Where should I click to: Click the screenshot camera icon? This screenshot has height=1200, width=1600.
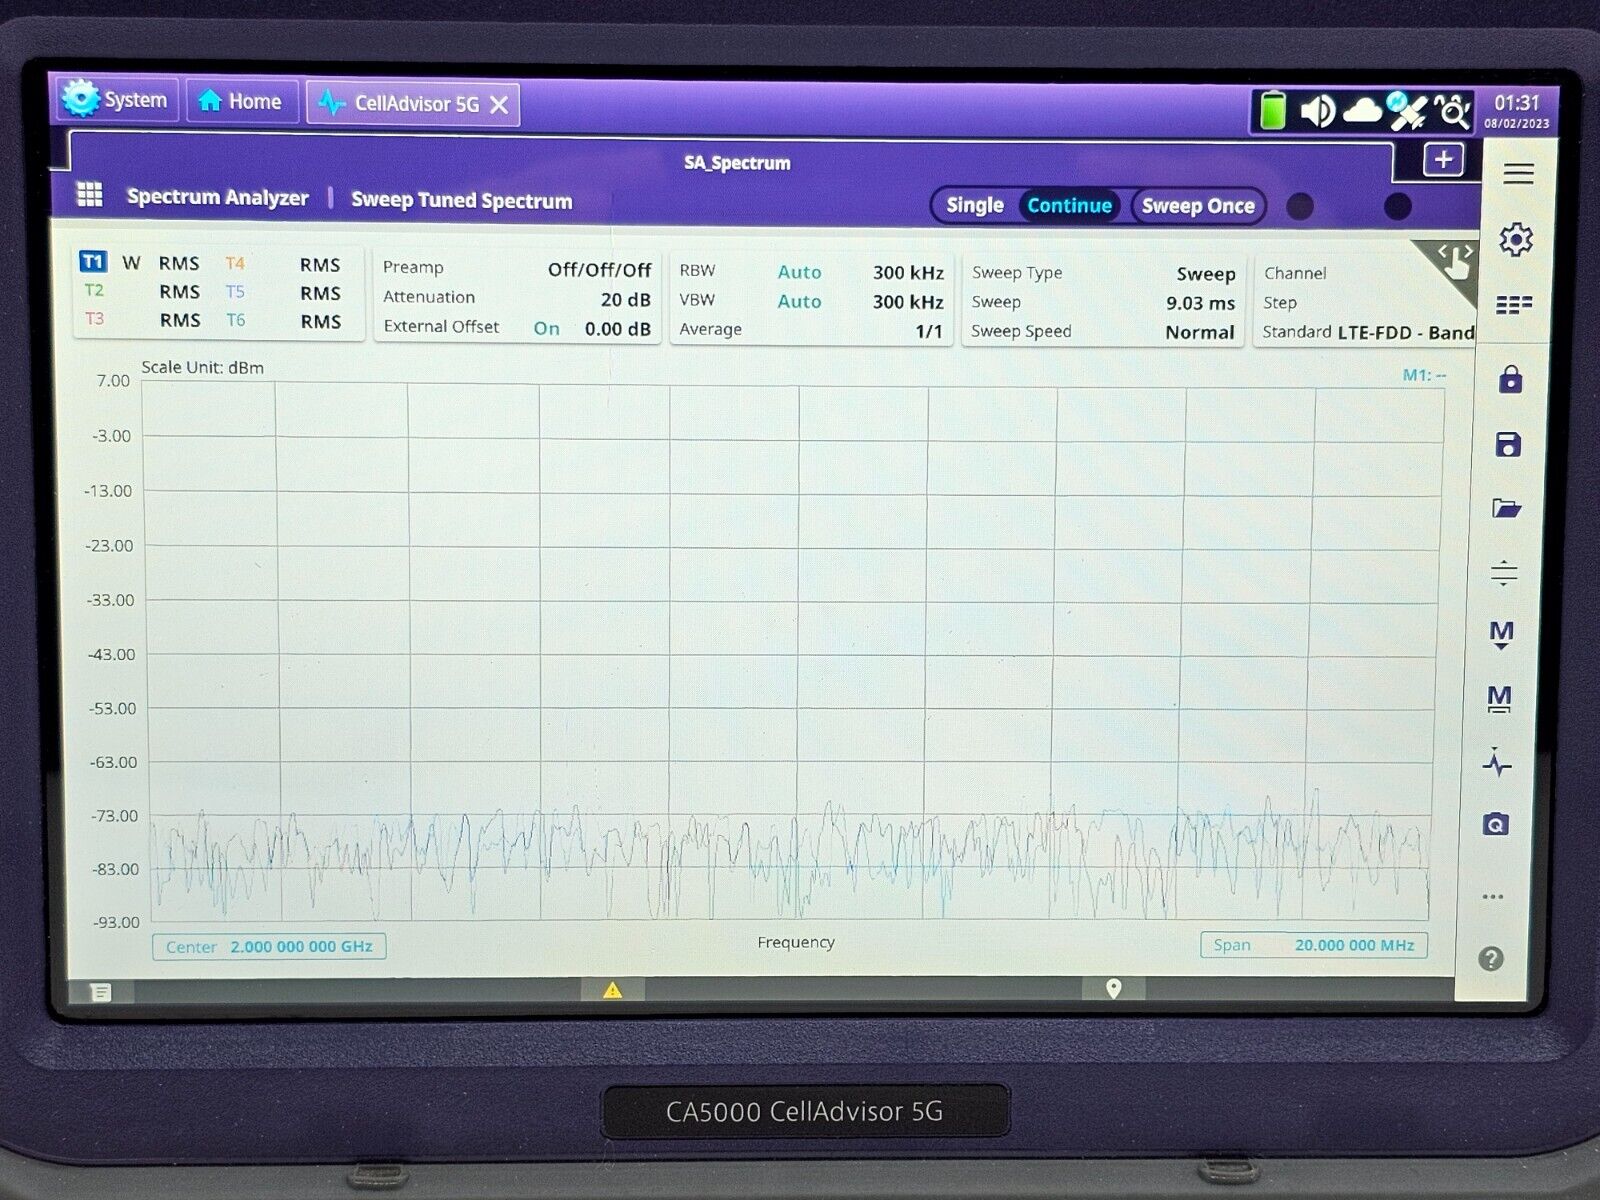coord(1496,824)
